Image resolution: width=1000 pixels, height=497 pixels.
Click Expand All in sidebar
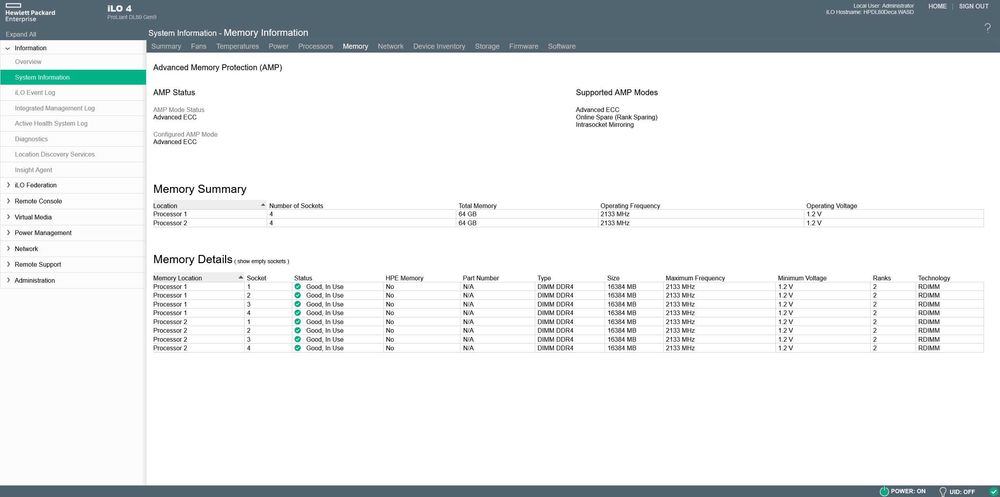20,34
